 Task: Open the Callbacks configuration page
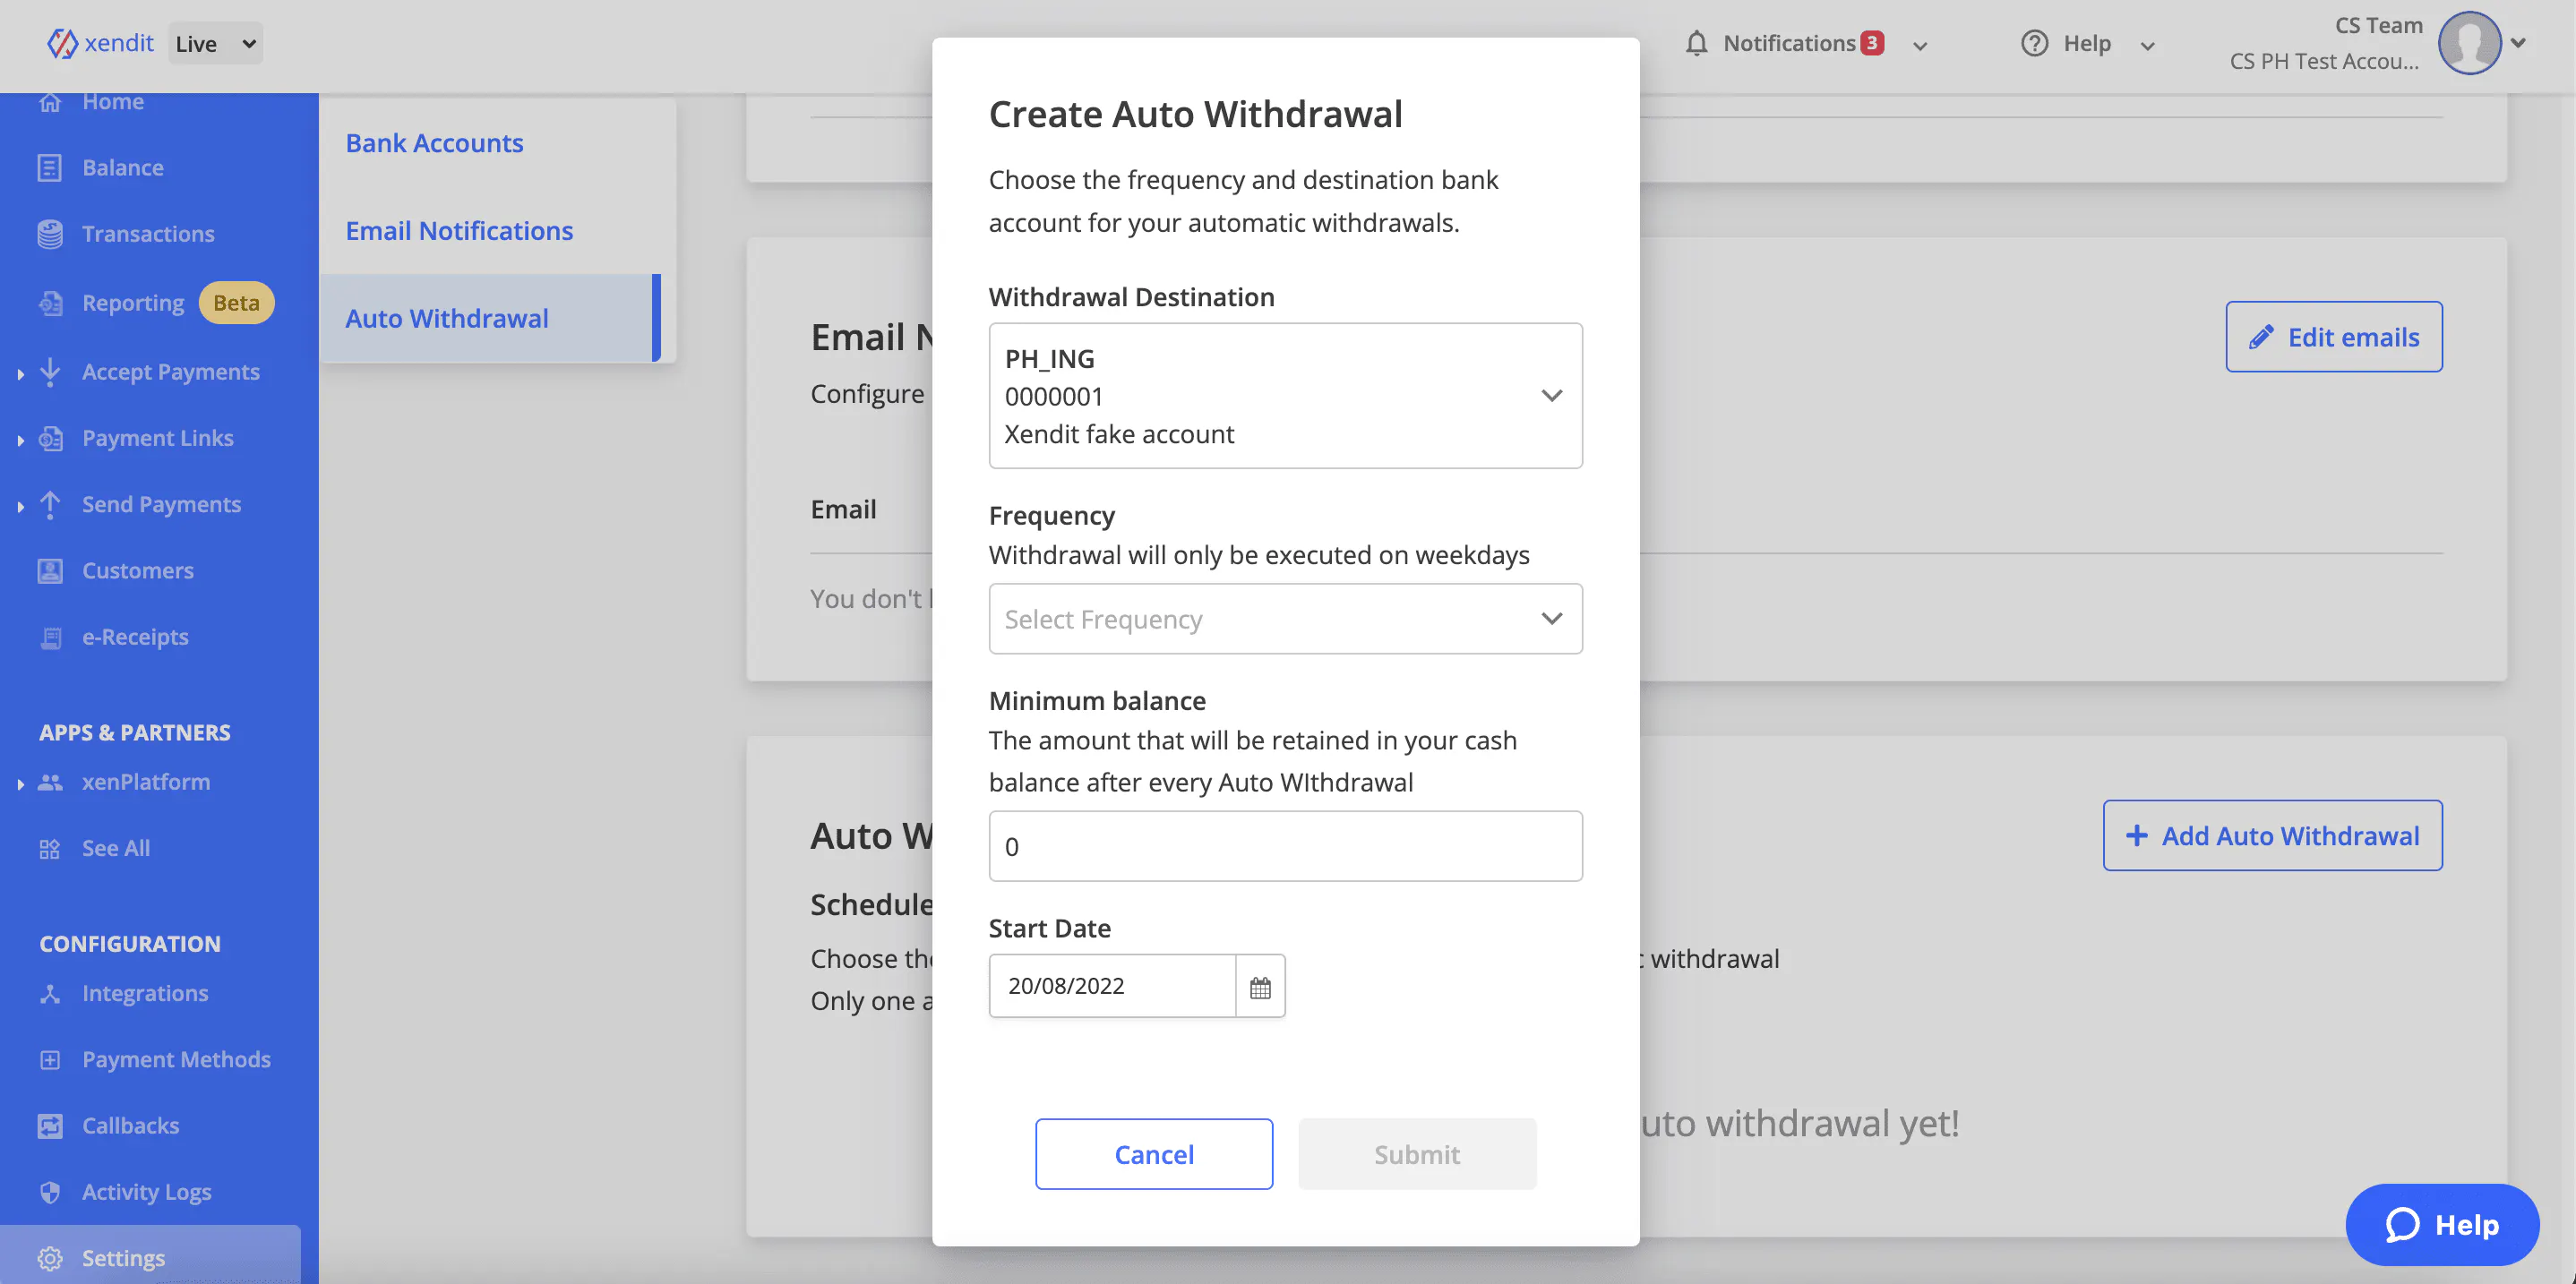pos(130,1126)
